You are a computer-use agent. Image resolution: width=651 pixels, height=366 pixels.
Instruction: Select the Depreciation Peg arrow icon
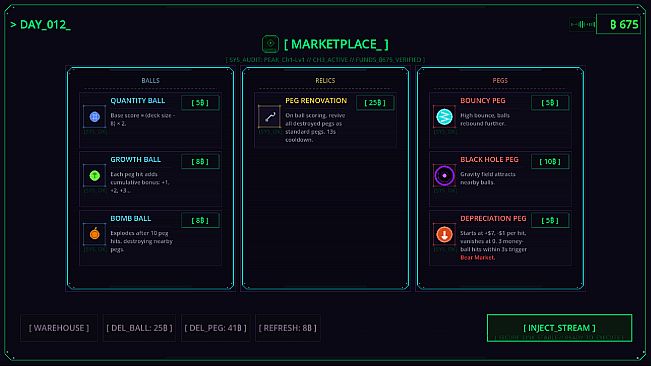point(444,234)
